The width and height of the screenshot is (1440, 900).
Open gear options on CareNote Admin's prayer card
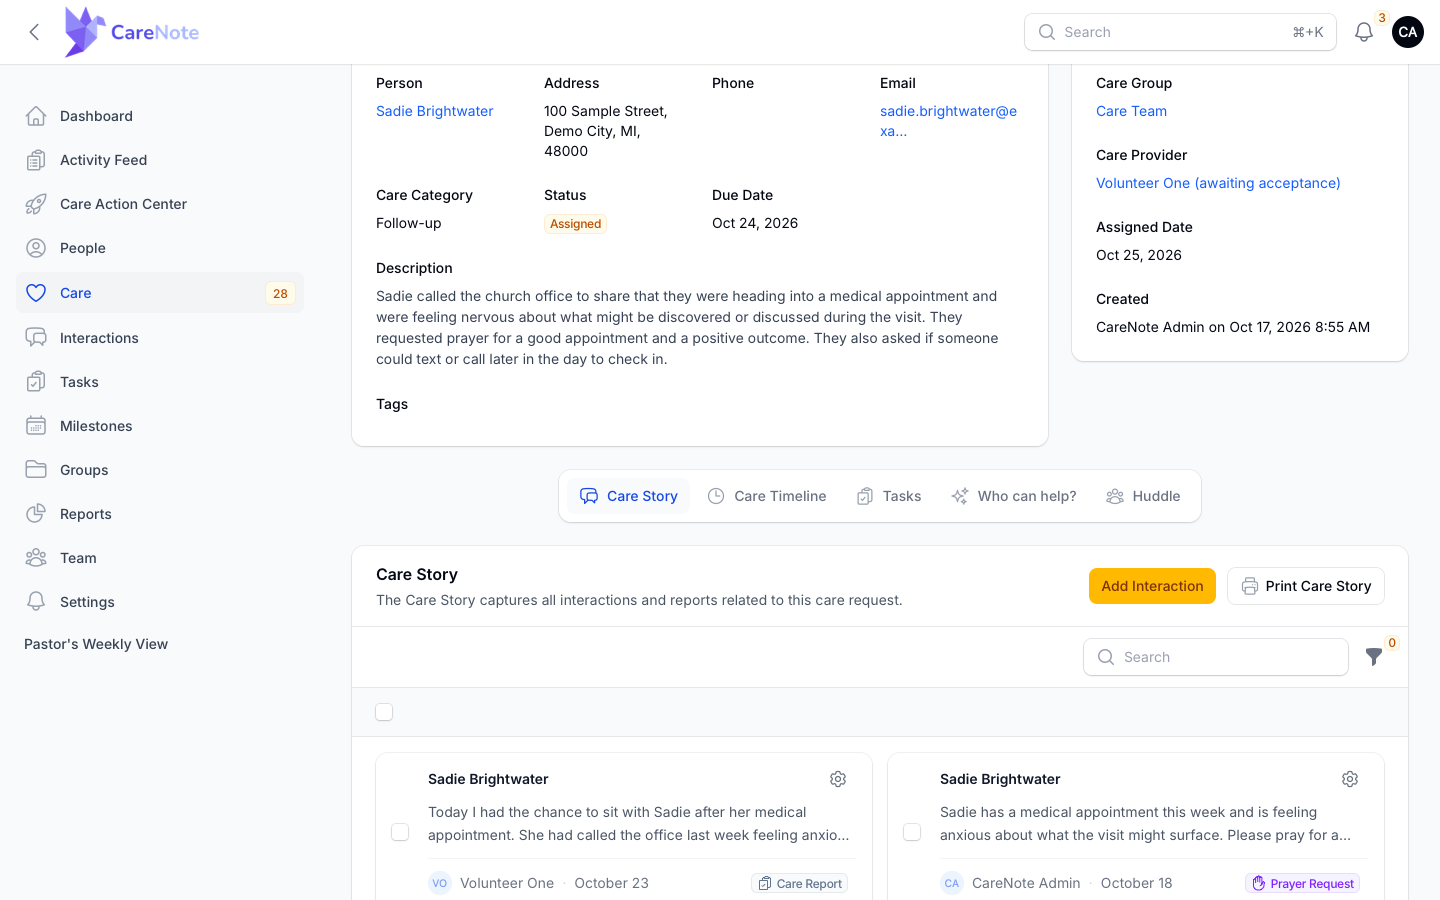1350,779
